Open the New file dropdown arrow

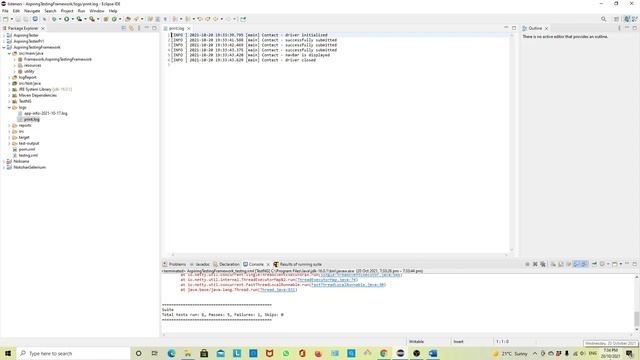[x=11, y=19]
